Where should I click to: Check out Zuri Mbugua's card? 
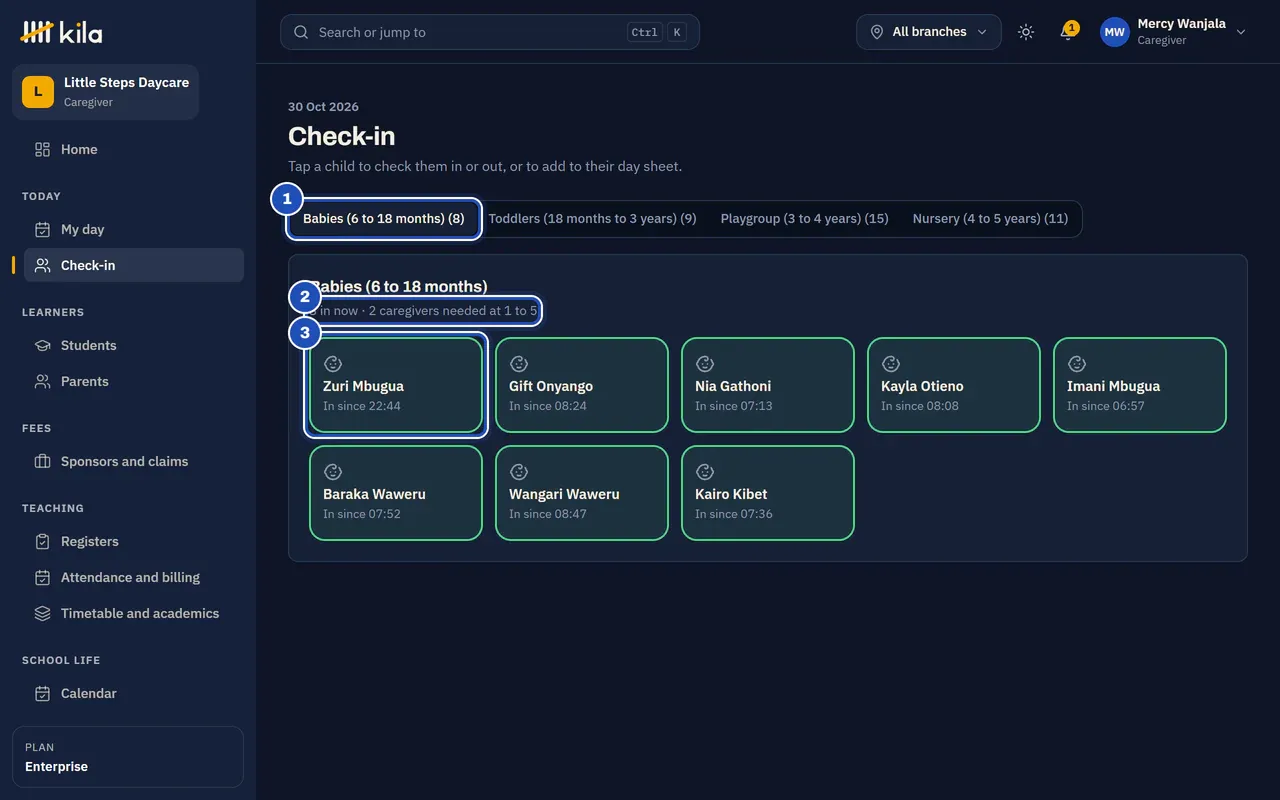point(396,385)
